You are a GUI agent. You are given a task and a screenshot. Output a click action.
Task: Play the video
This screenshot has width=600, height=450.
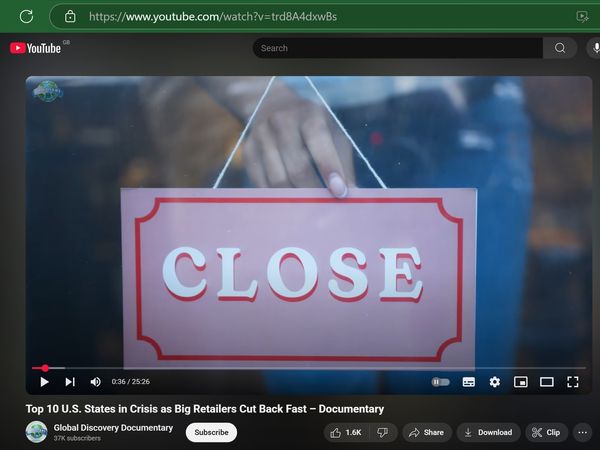(x=44, y=382)
